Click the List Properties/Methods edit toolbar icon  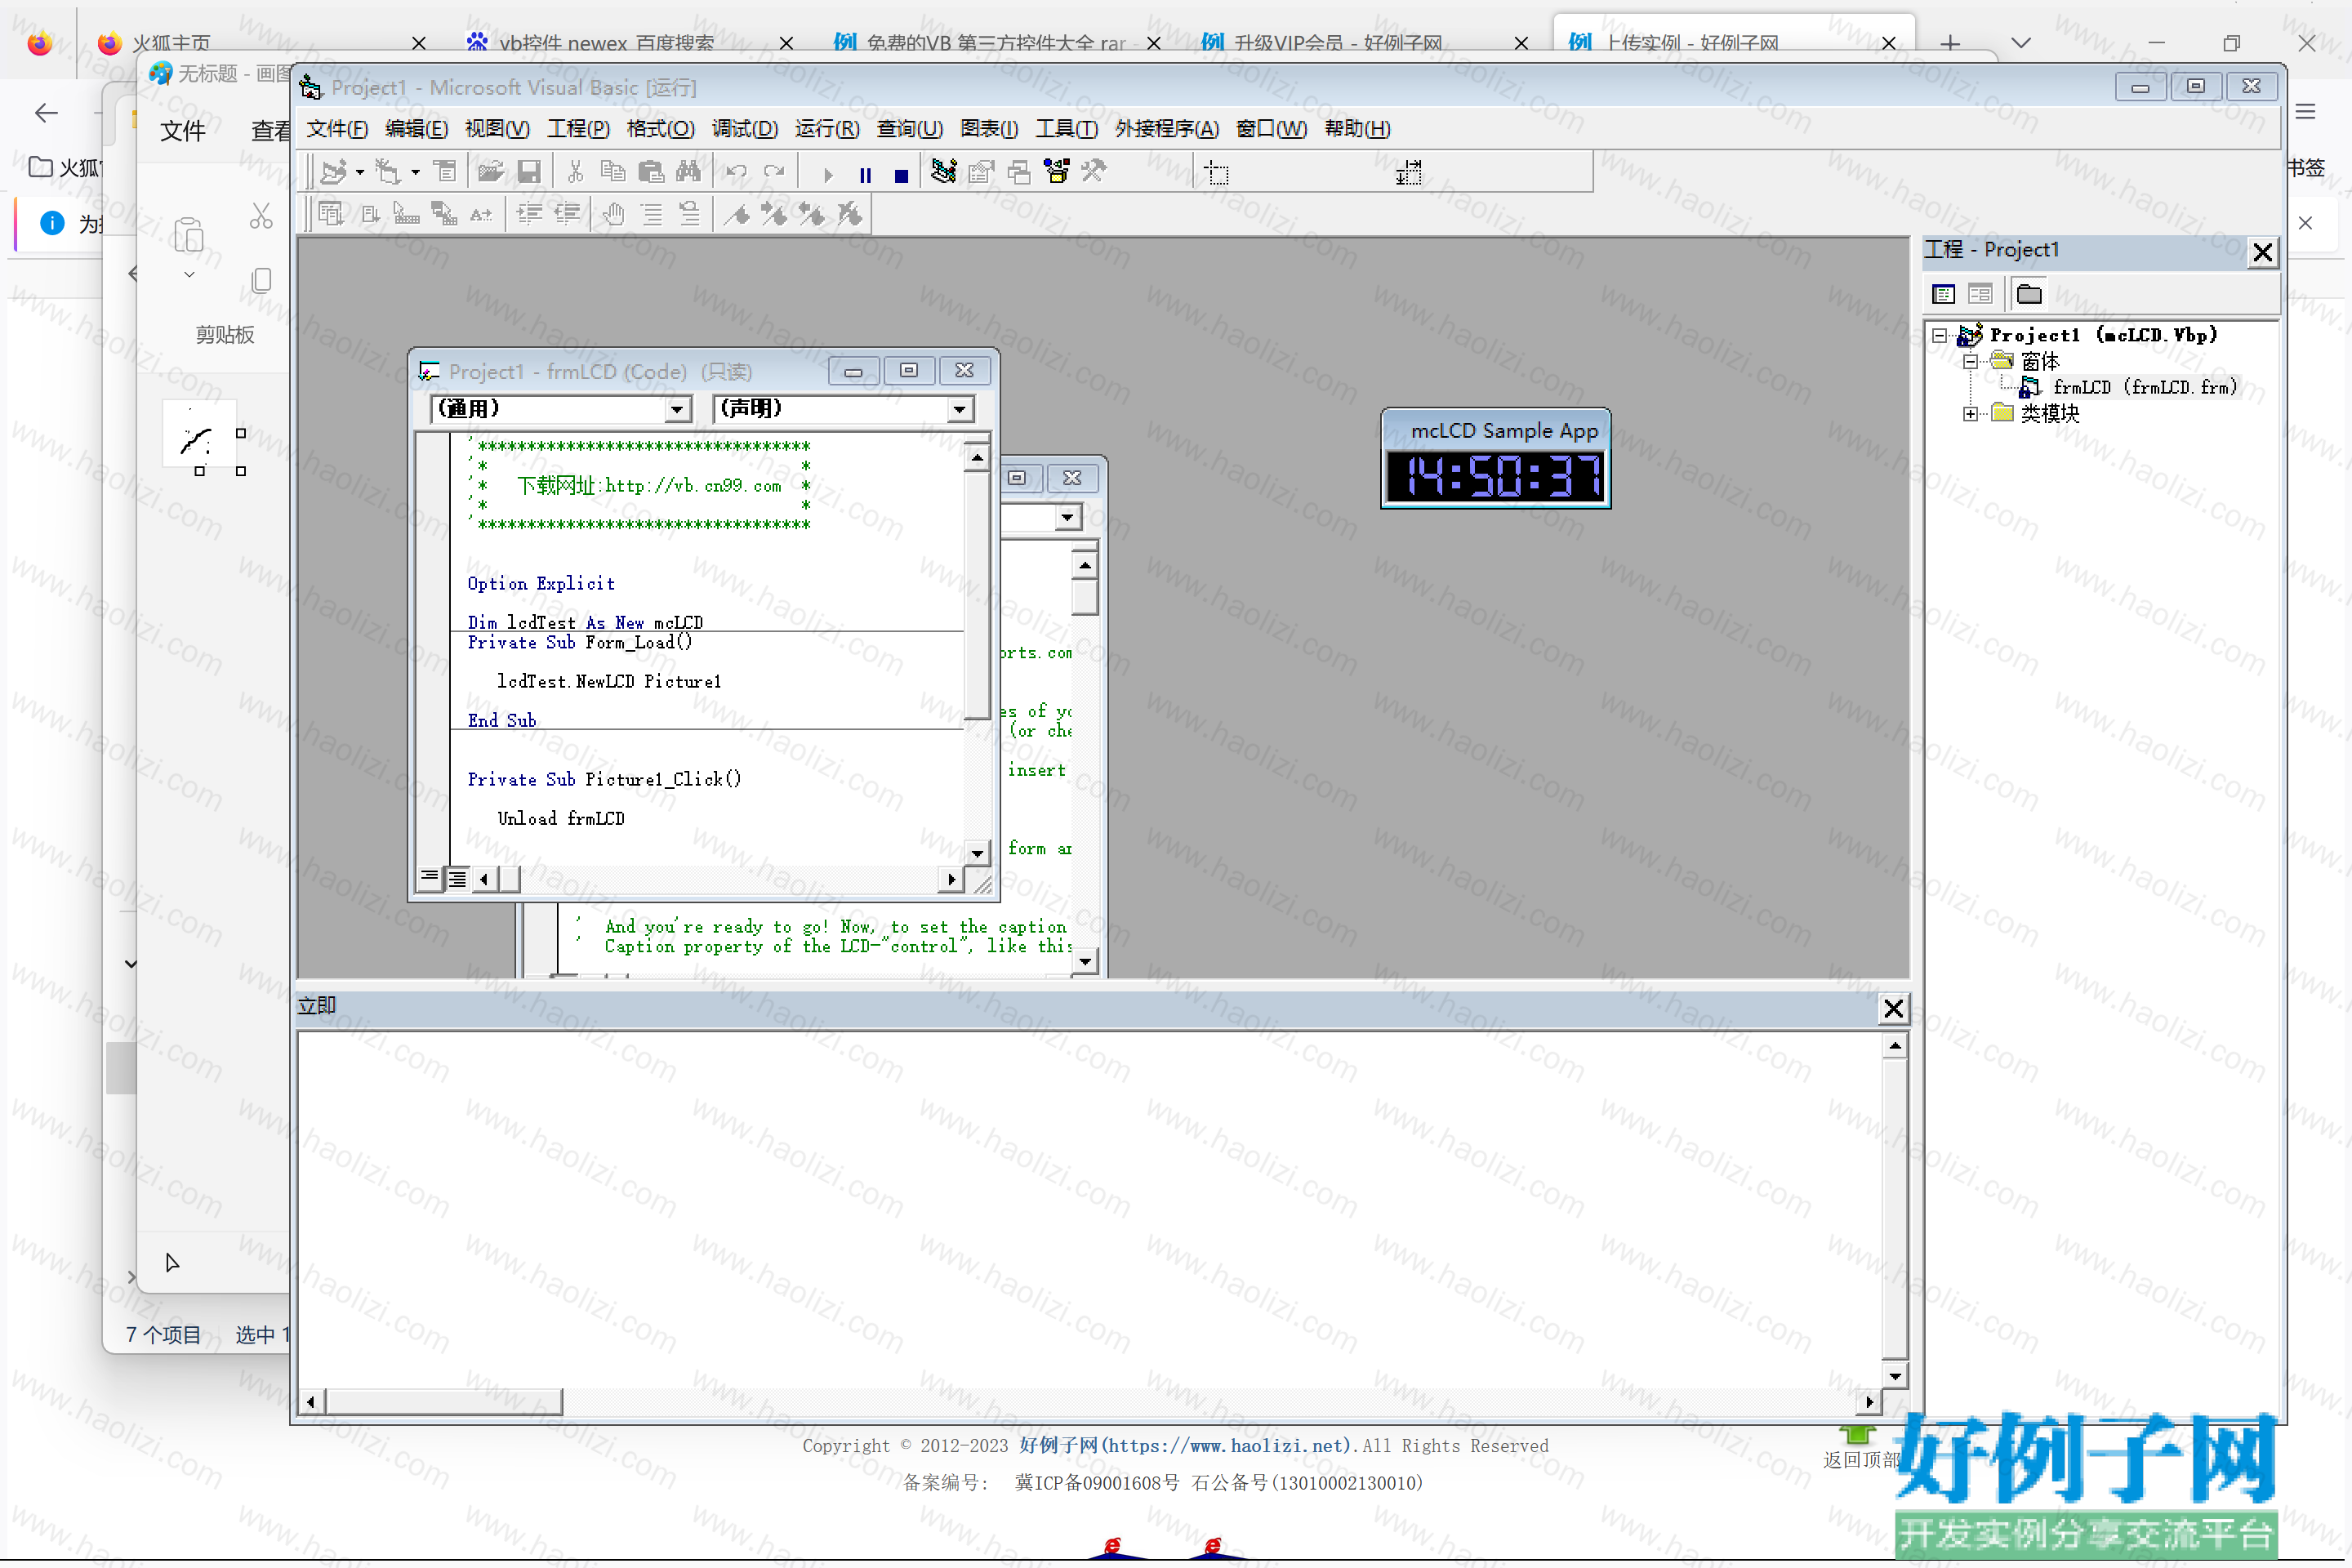pyautogui.click(x=331, y=214)
